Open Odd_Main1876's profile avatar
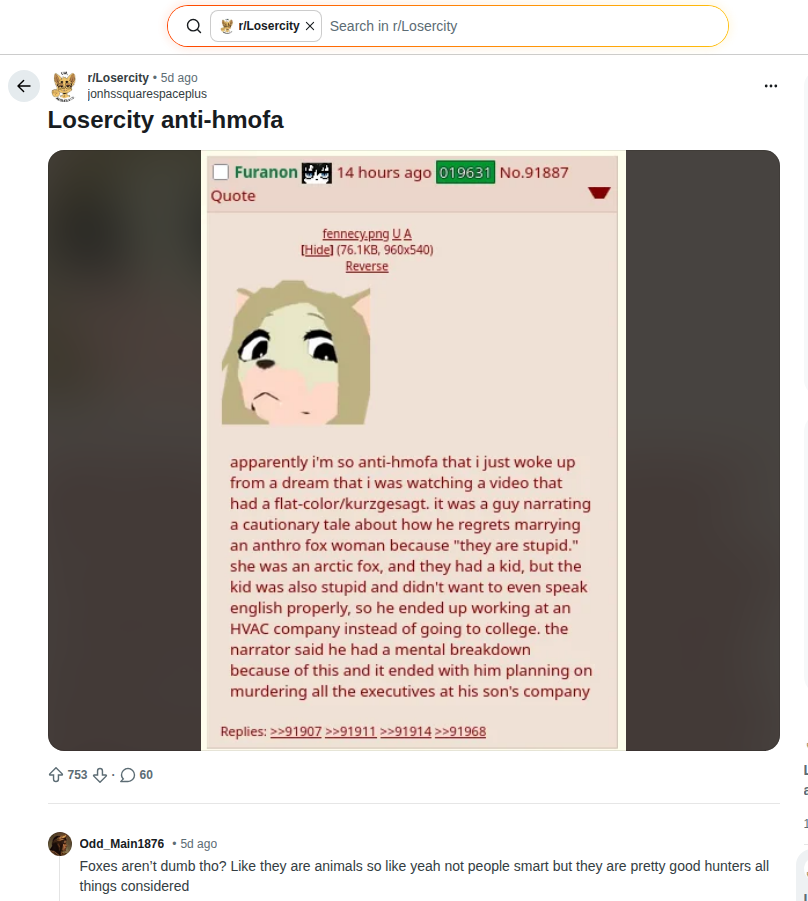Image resolution: width=808 pixels, height=901 pixels. click(60, 844)
